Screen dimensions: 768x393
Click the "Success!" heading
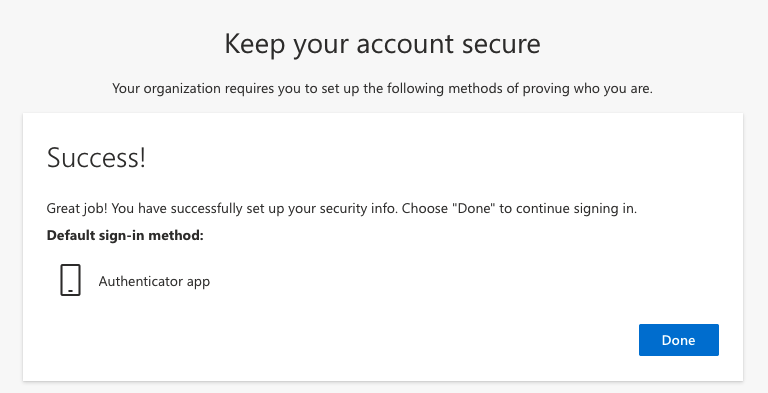pos(96,158)
